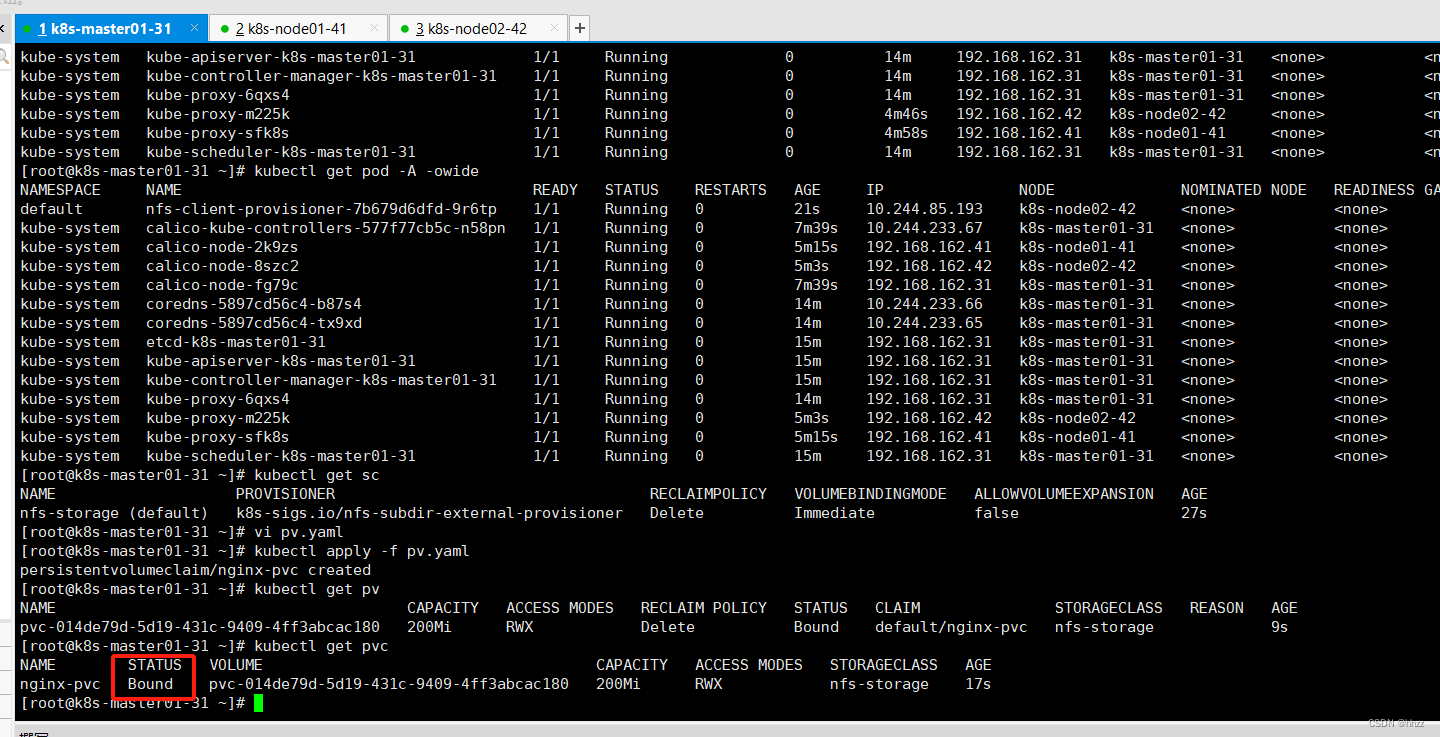This screenshot has width=1440, height=737.
Task: Click the pod name coredns-5897cd56c4-tx9xd
Action: [254, 323]
